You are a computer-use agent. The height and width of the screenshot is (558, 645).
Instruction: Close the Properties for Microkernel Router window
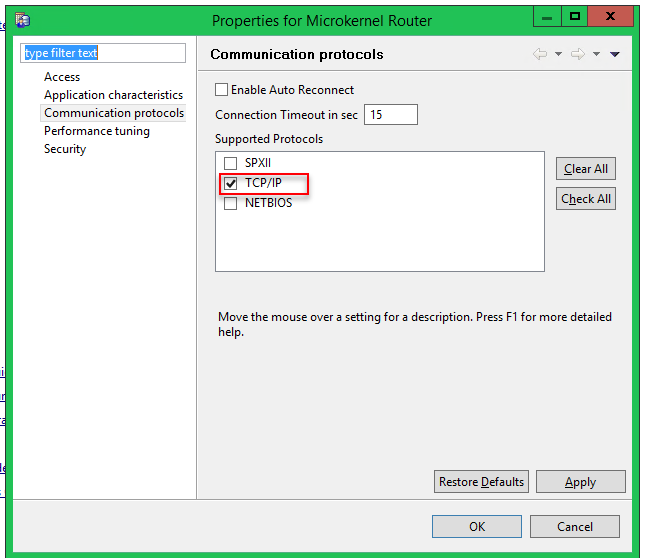point(610,17)
